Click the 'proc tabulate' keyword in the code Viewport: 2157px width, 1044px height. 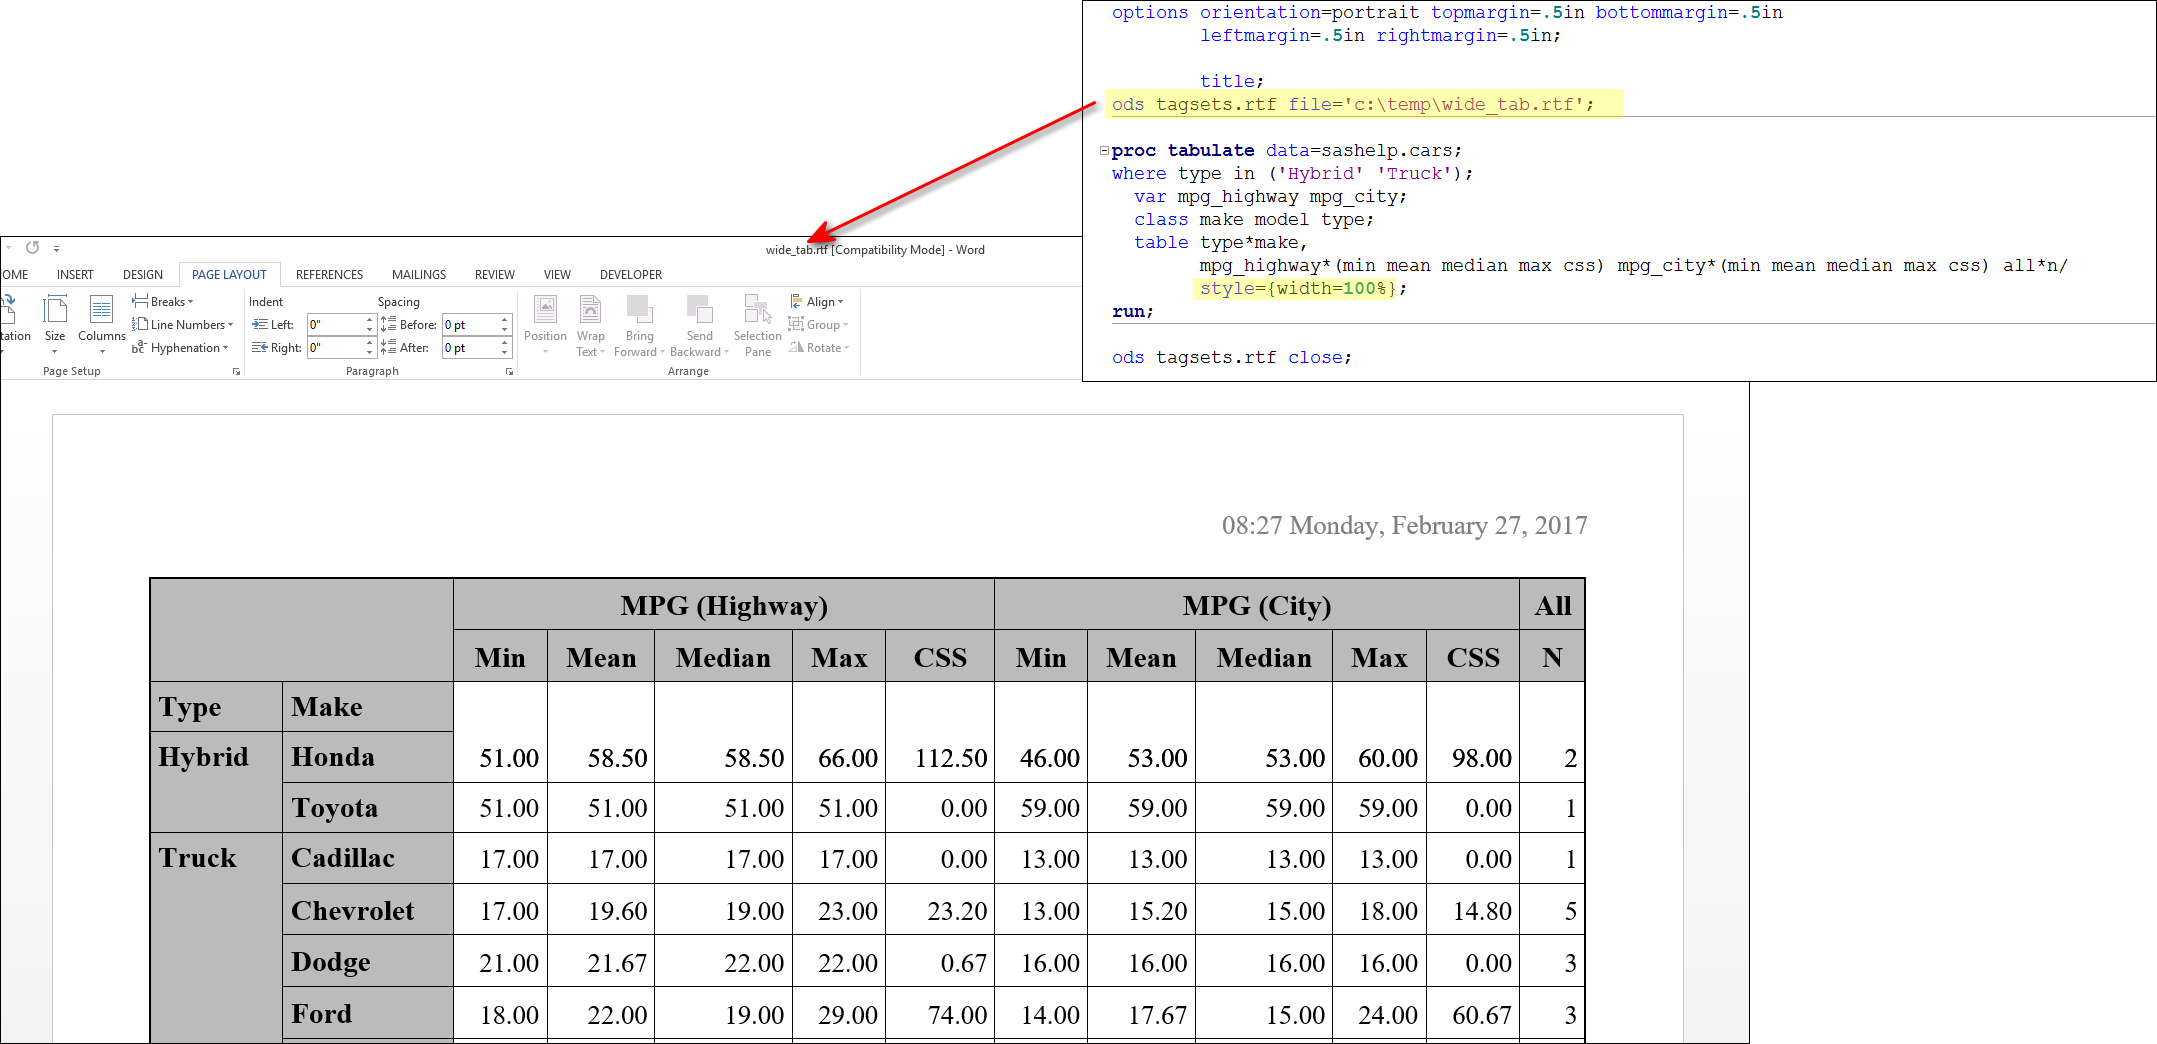pos(1182,150)
